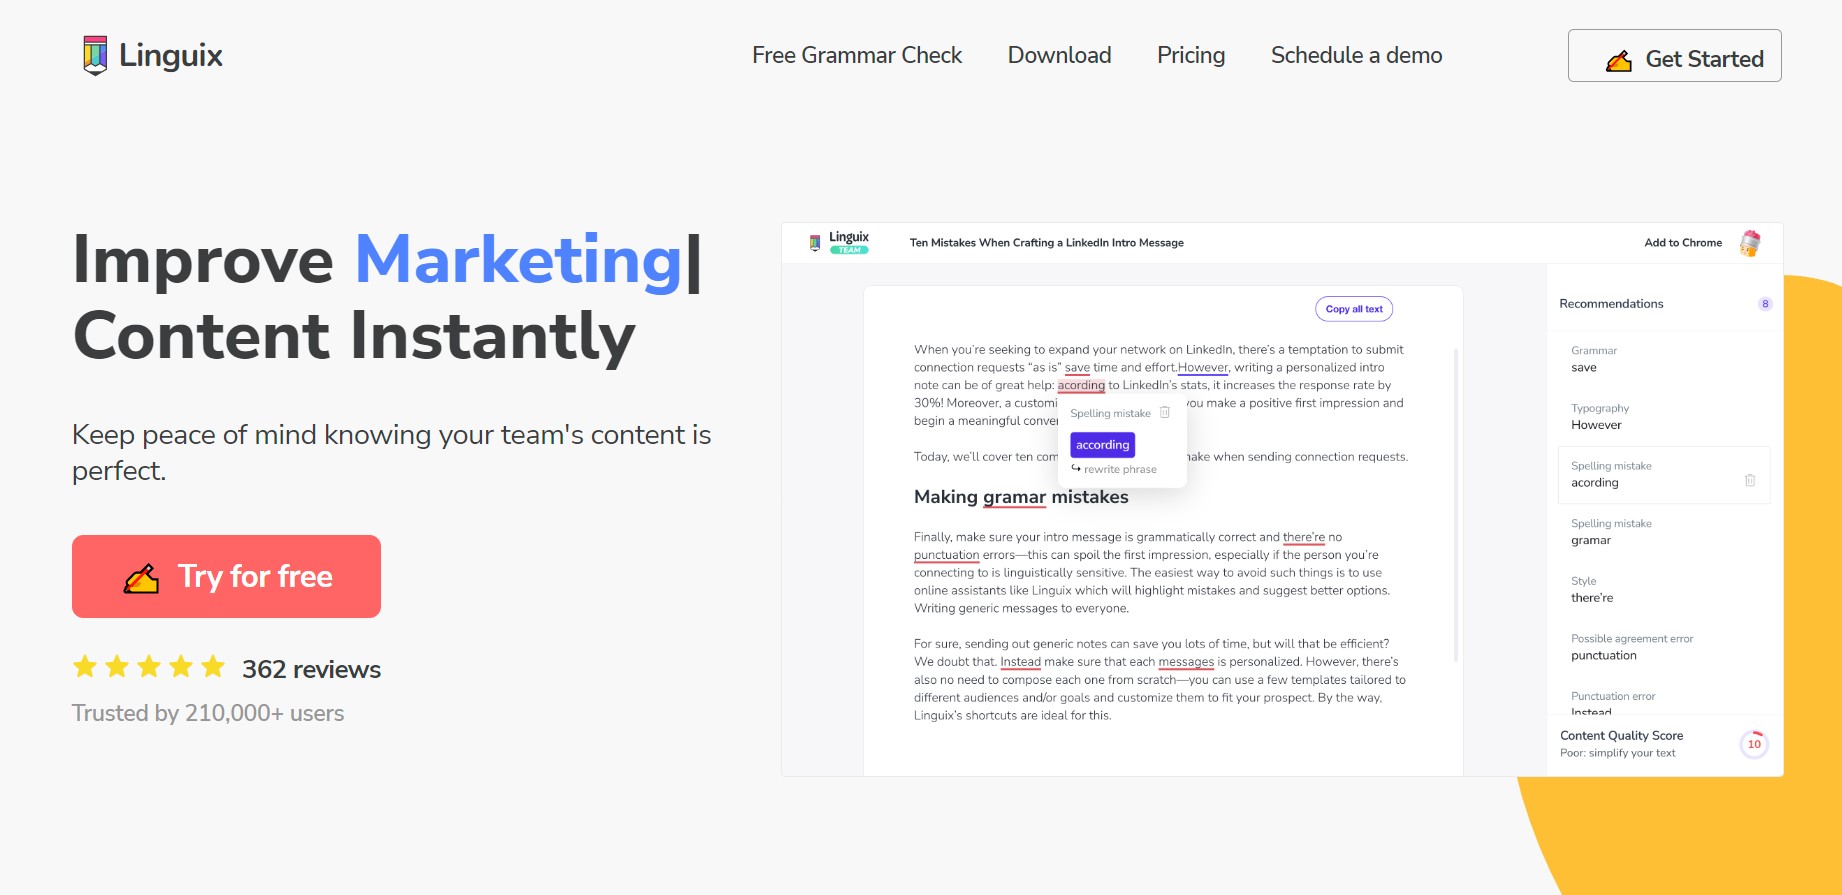The width and height of the screenshot is (1842, 895).
Task: Click the pencil icon in Try for free
Action: tap(141, 578)
